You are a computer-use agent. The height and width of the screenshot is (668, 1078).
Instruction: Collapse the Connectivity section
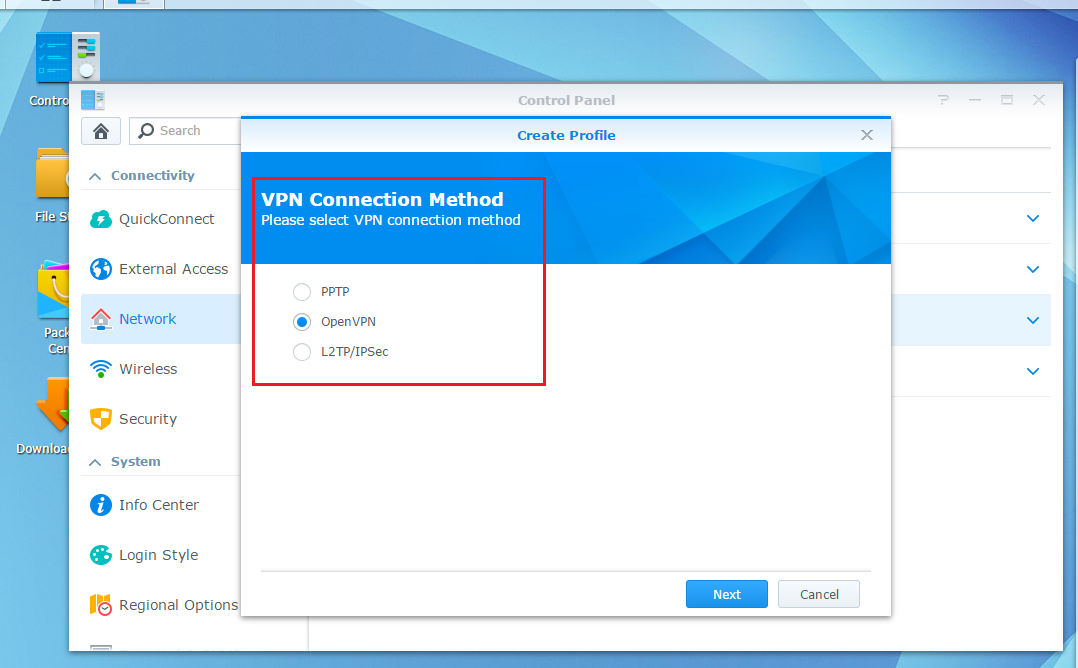tap(95, 177)
